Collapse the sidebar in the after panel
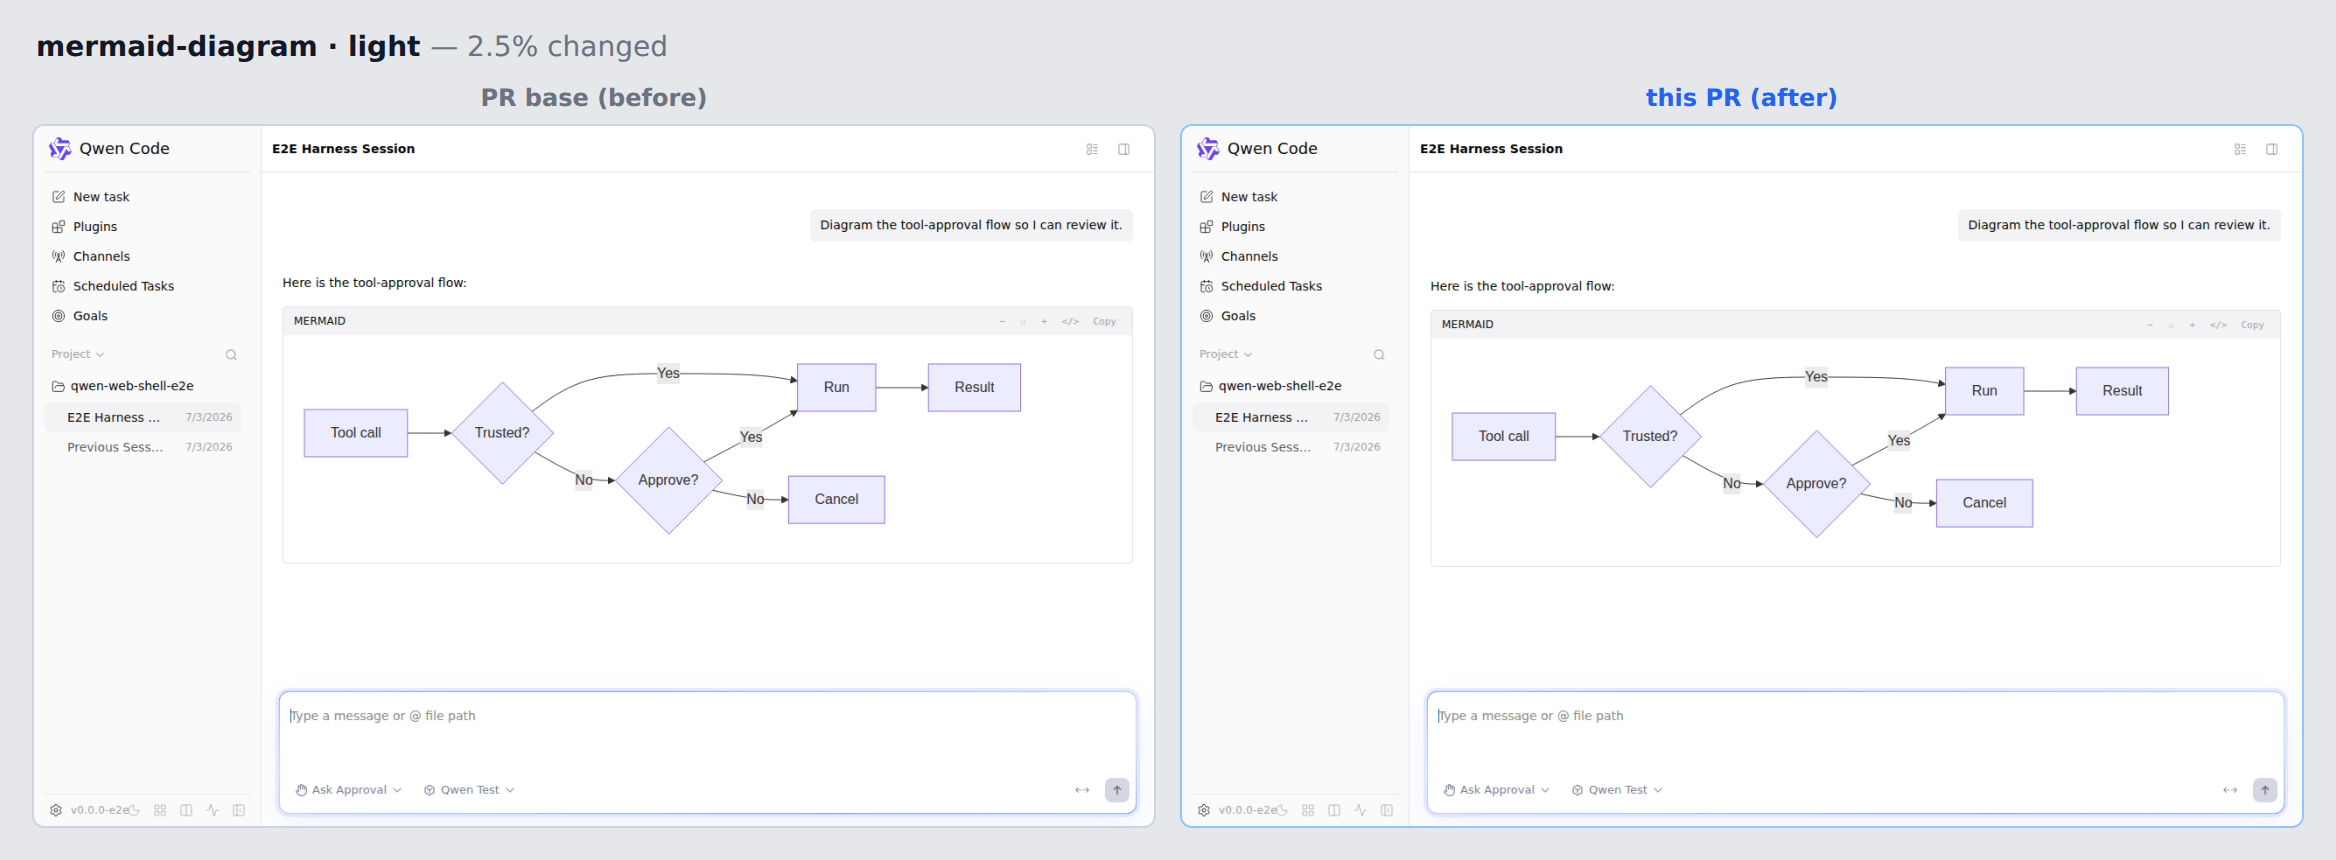 1387,810
